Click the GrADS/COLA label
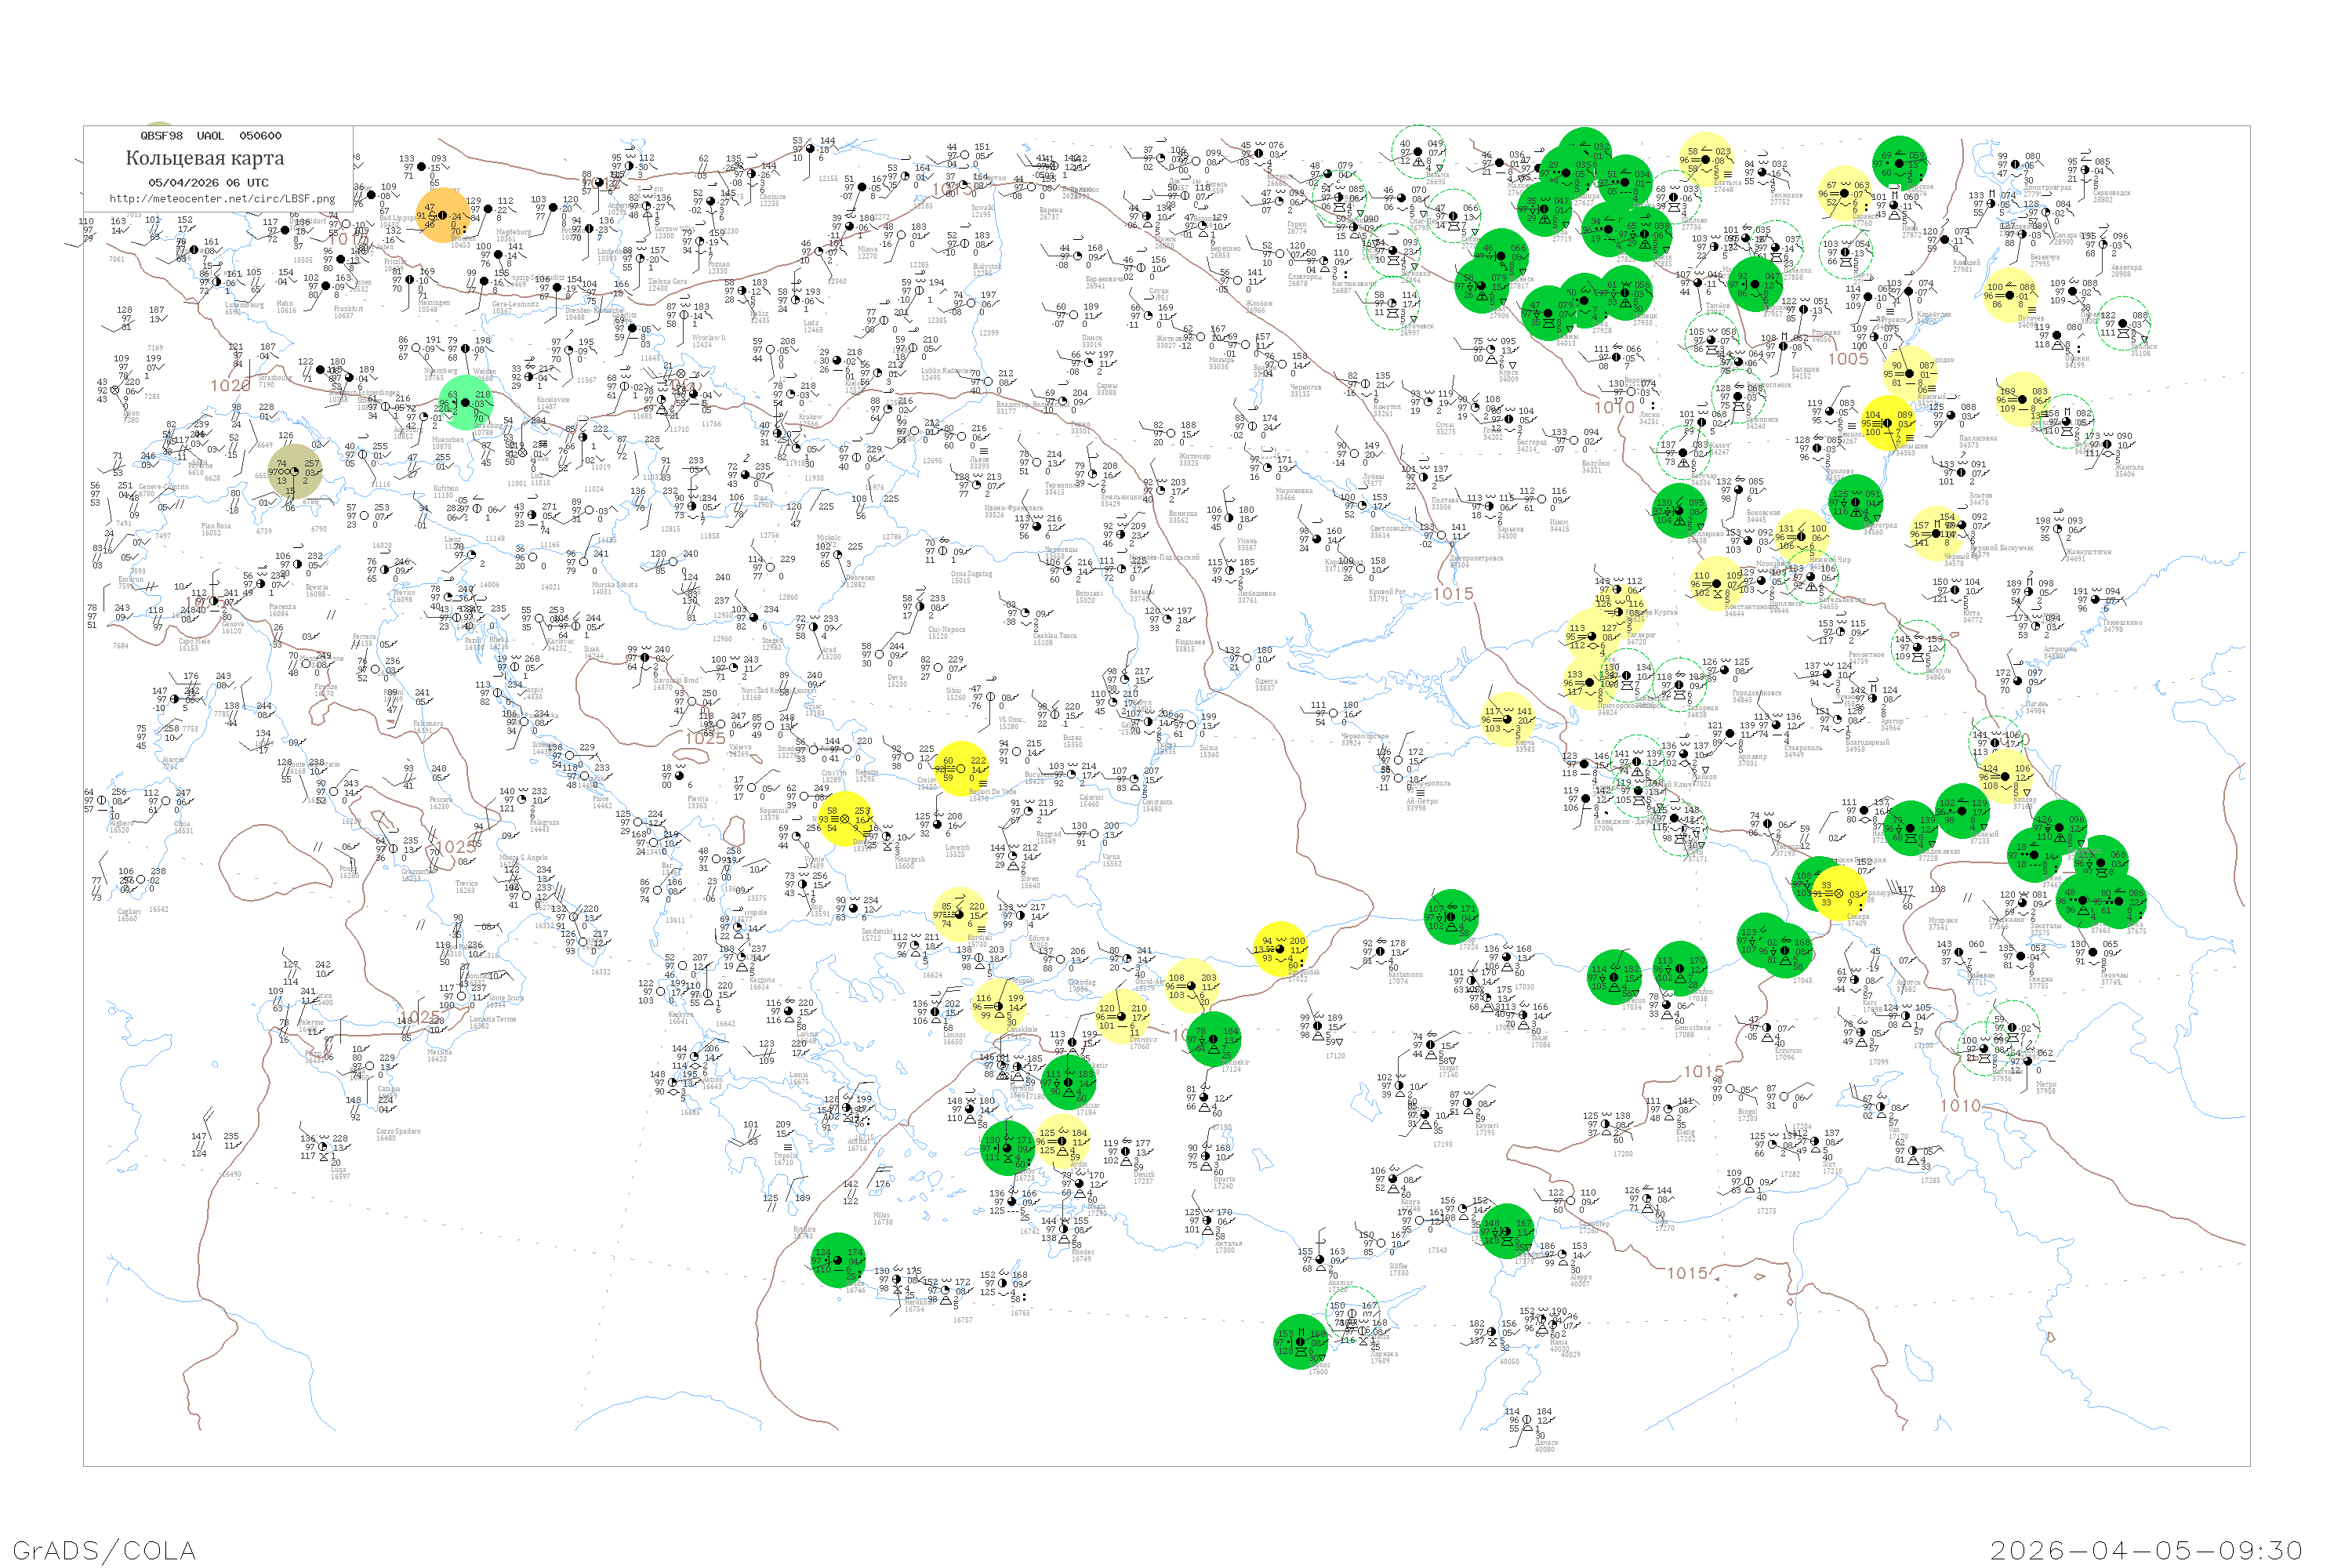Image resolution: width=2352 pixels, height=1568 pixels. click(104, 1550)
